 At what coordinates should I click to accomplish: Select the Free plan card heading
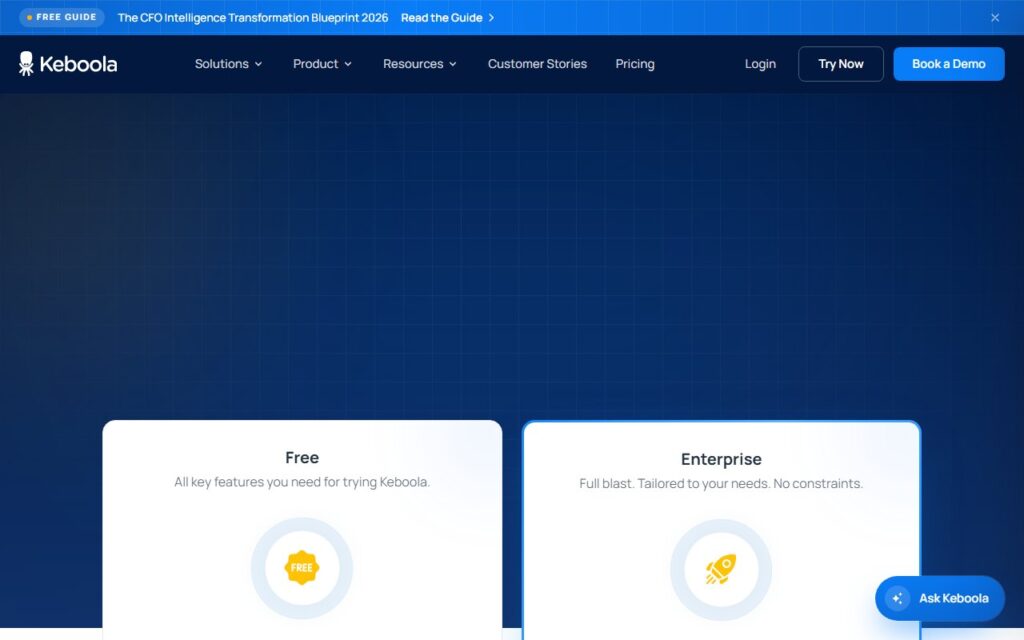point(302,457)
